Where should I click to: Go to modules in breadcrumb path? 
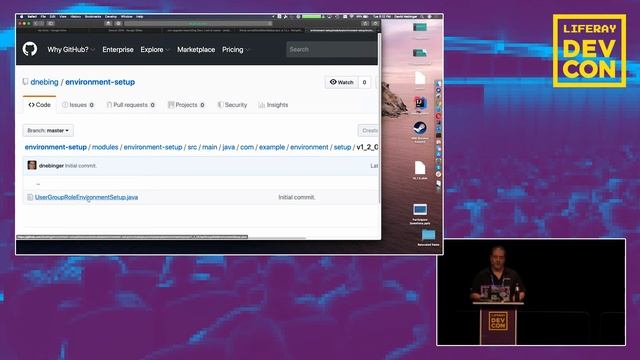[x=105, y=147]
